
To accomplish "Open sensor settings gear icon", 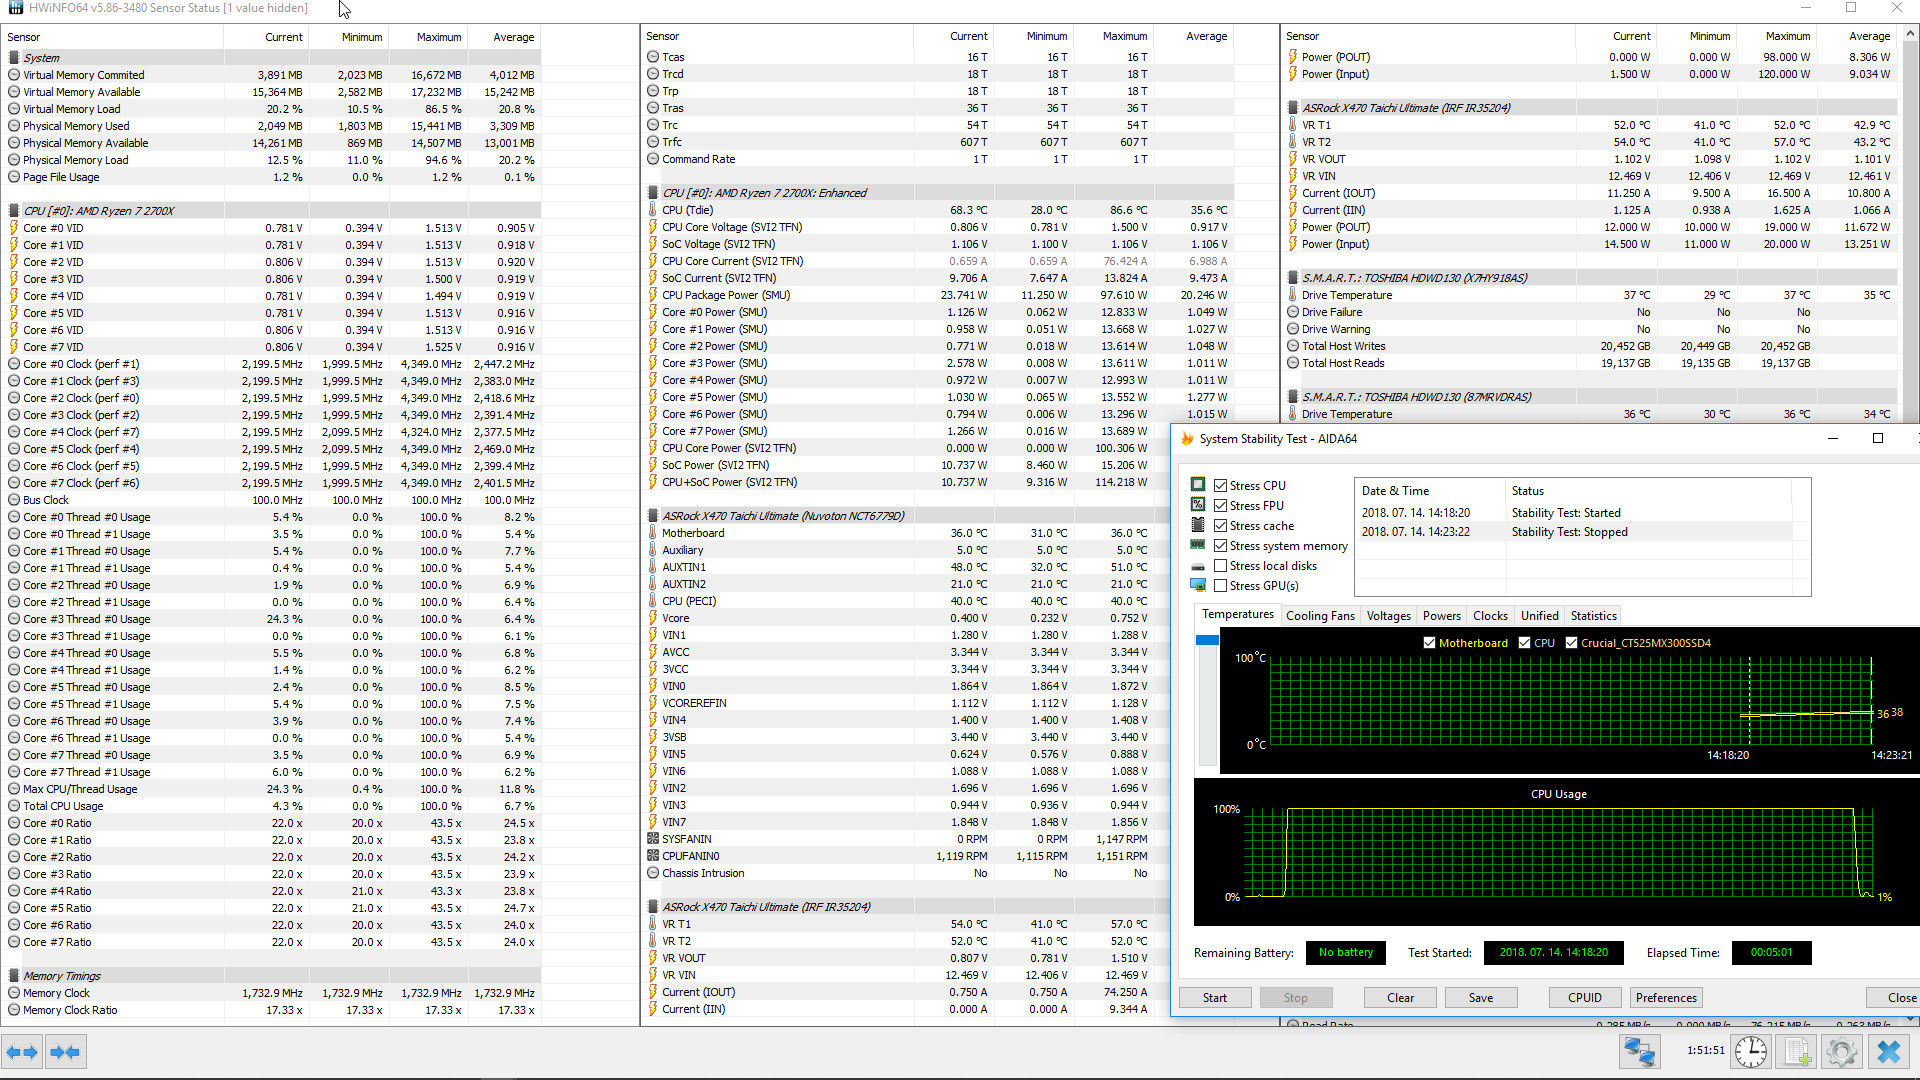I will (1841, 1052).
